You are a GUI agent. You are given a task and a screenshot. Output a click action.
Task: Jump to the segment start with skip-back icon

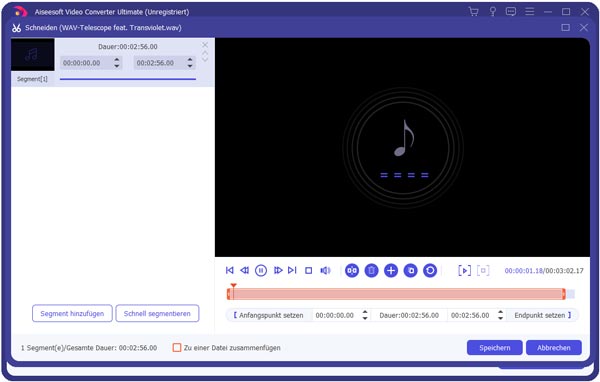coord(230,271)
